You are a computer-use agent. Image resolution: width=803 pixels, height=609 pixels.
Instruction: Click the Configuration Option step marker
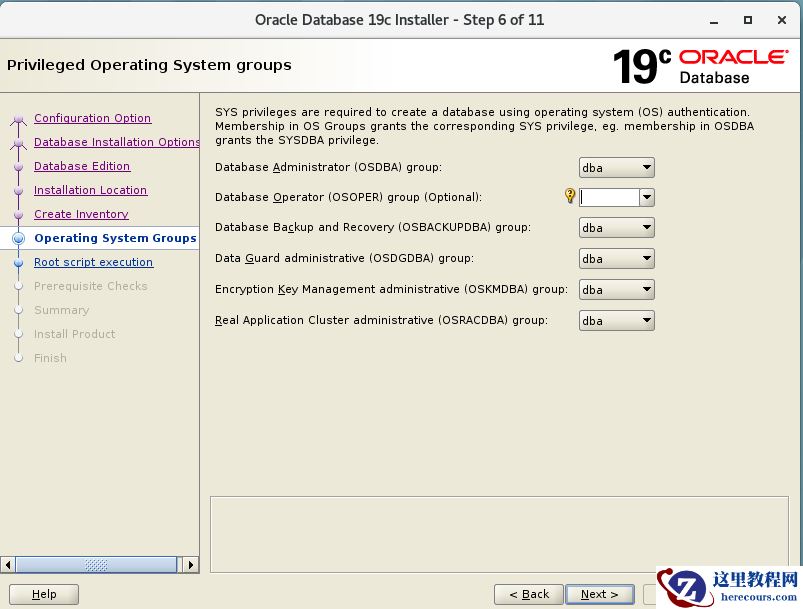[x=19, y=119]
